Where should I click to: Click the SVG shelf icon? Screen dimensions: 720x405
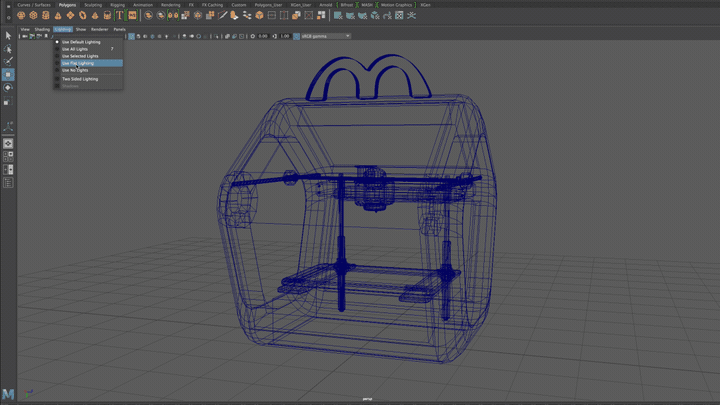(x=132, y=16)
